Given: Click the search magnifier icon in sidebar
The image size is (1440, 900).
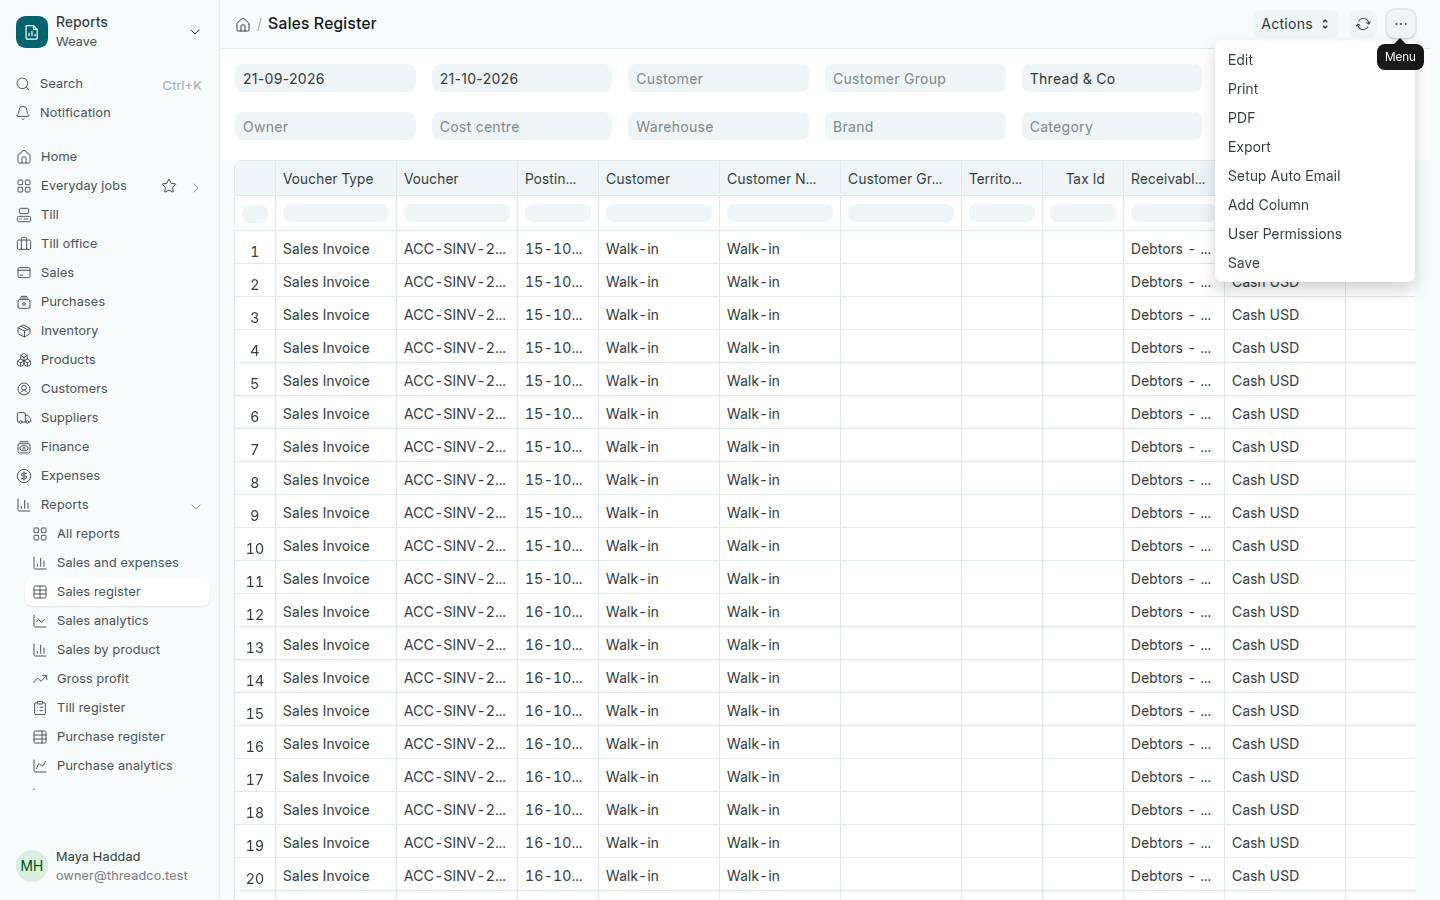Looking at the screenshot, I should 23,84.
